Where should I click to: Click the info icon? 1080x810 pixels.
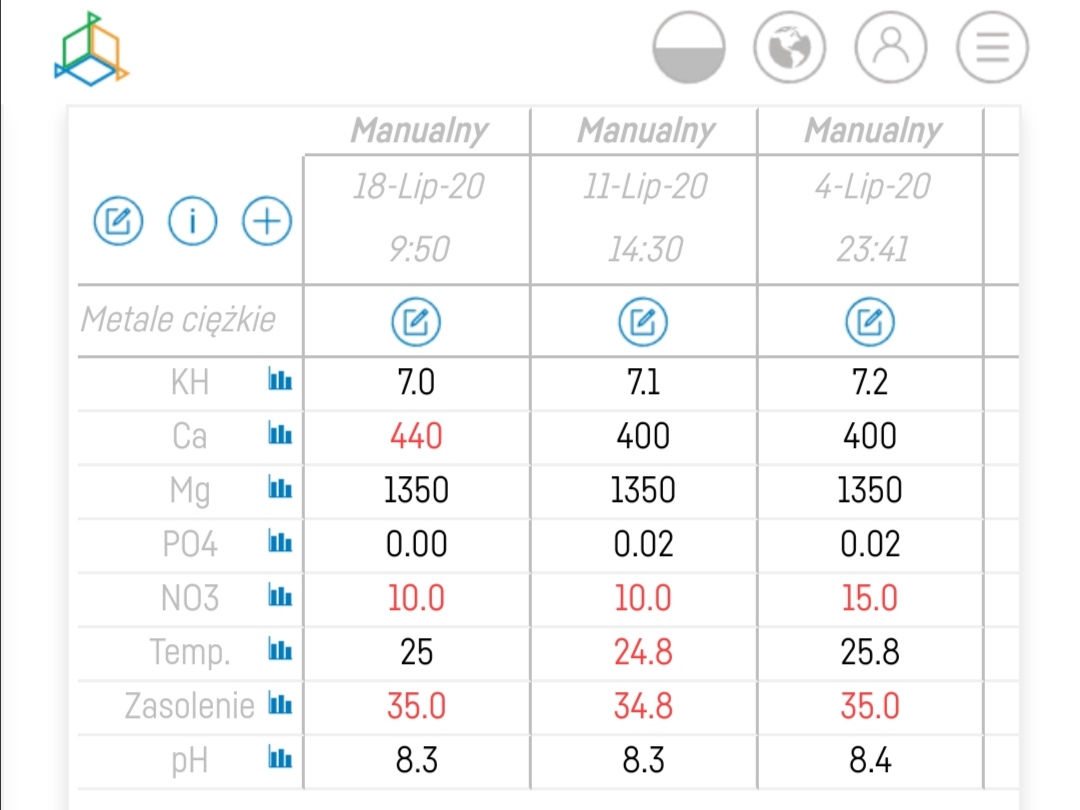(x=193, y=221)
